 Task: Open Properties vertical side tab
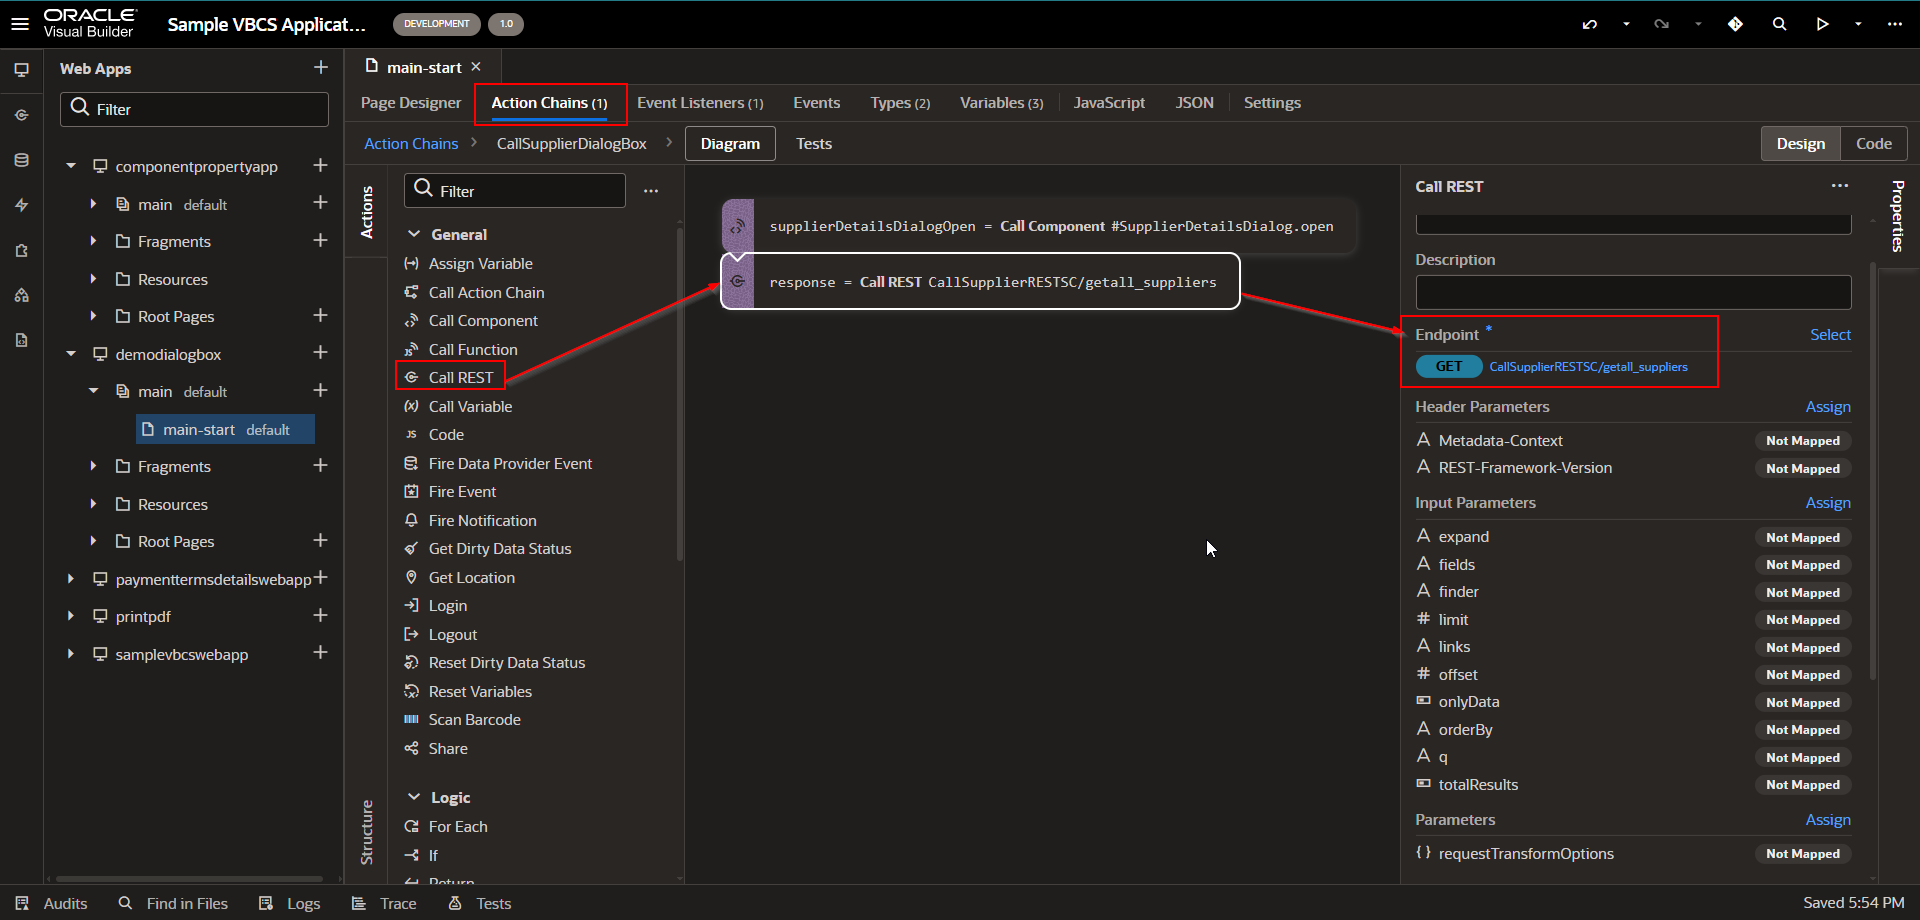[x=1898, y=216]
